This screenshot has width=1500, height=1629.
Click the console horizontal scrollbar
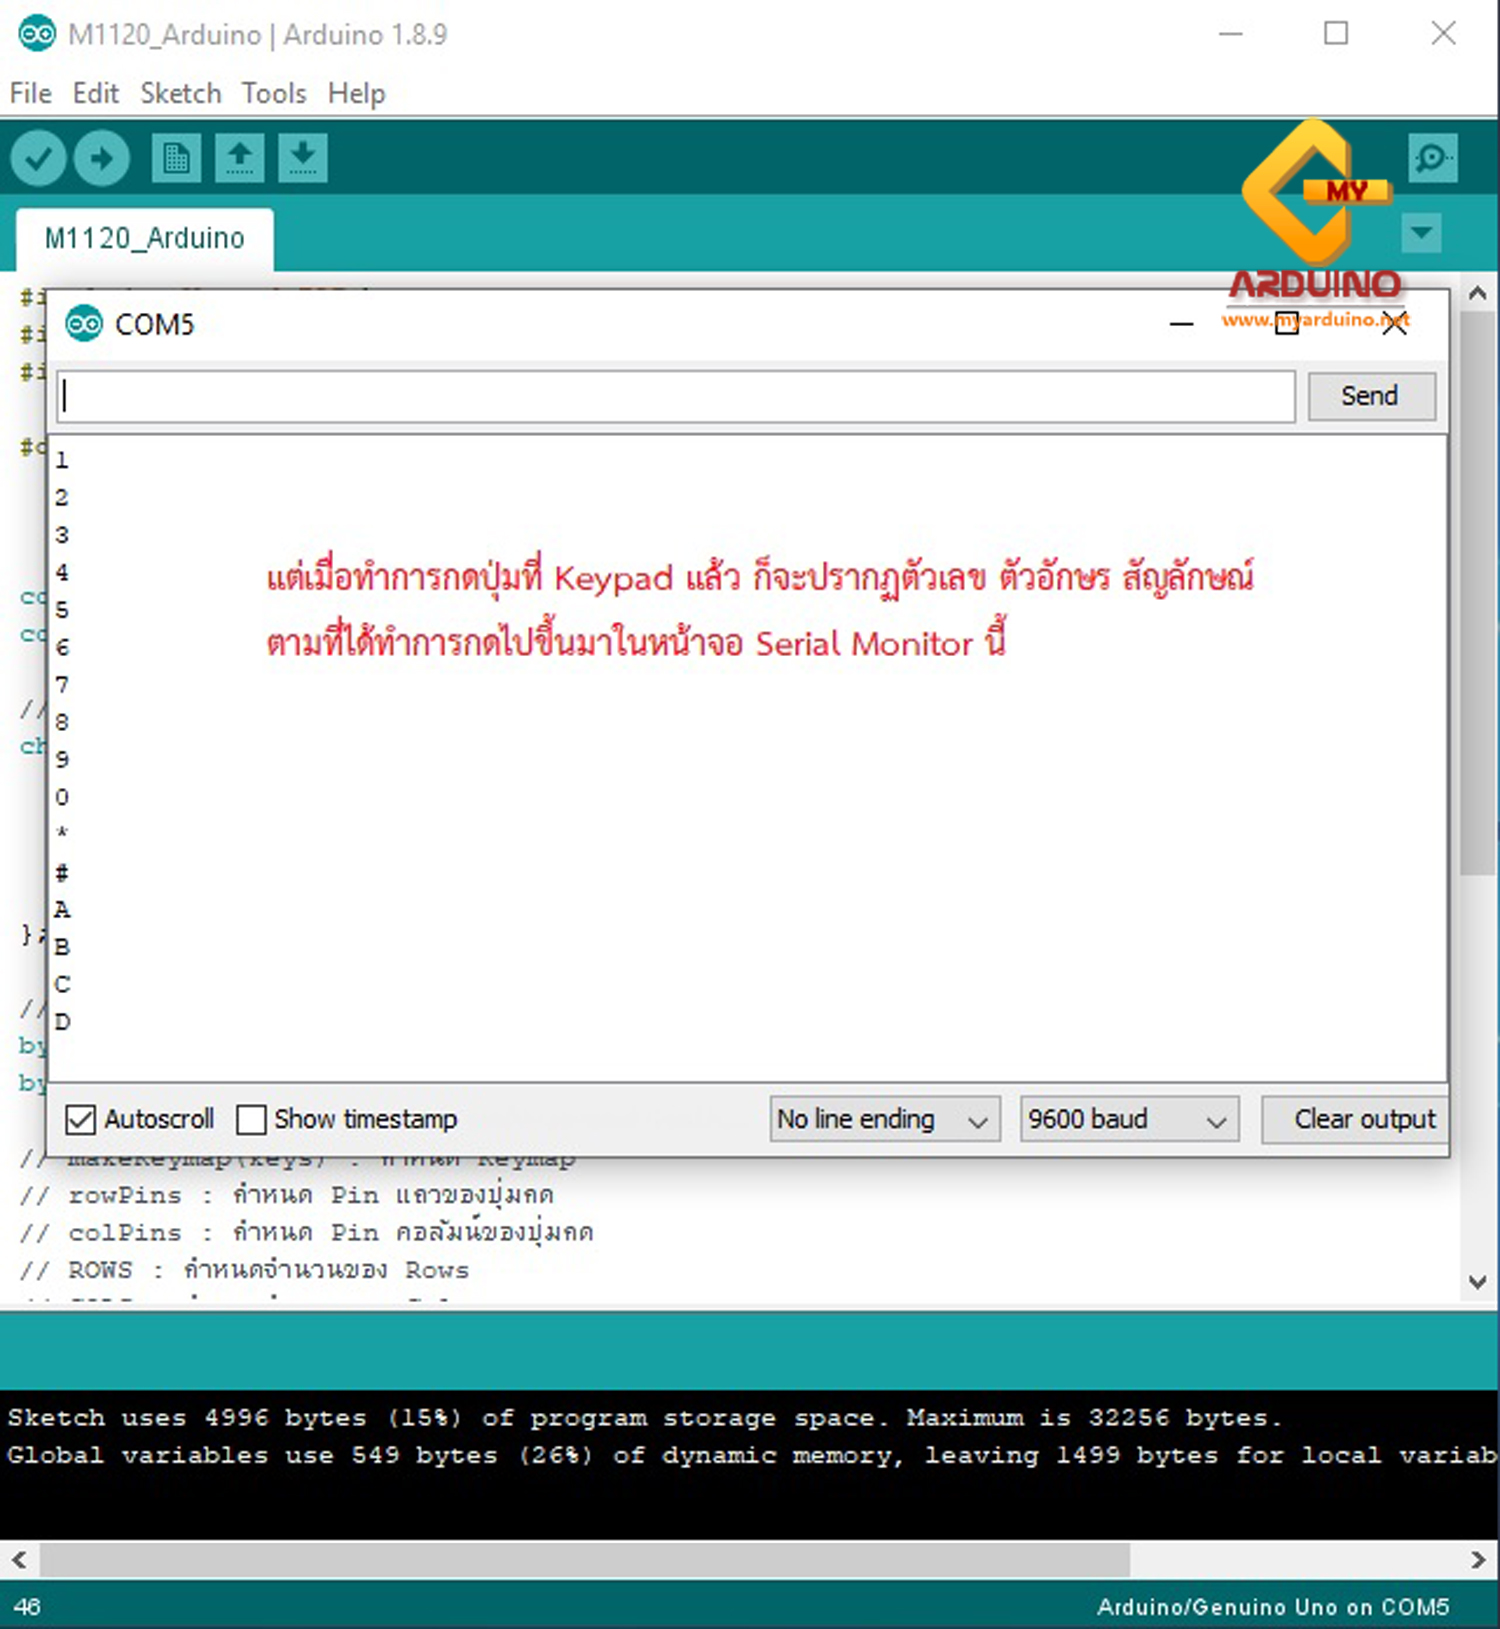pos(584,1559)
